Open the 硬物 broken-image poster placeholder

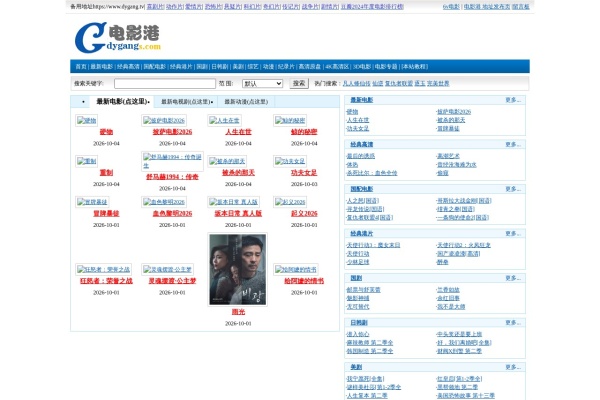86,120
